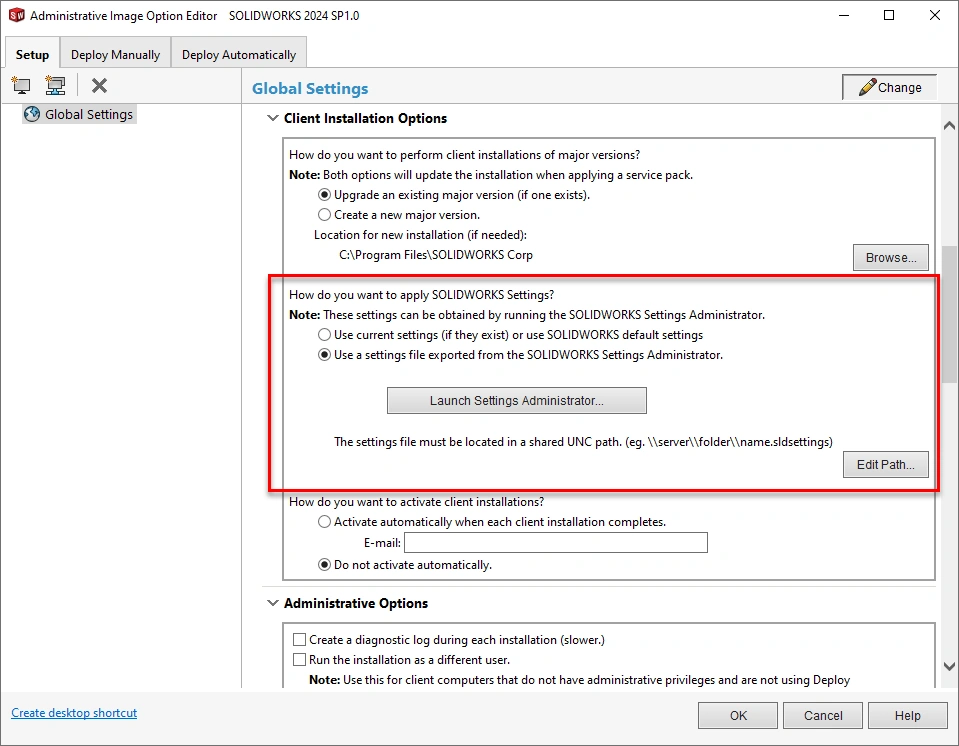
Task: Click the Add Machine icon
Action: pos(21,86)
